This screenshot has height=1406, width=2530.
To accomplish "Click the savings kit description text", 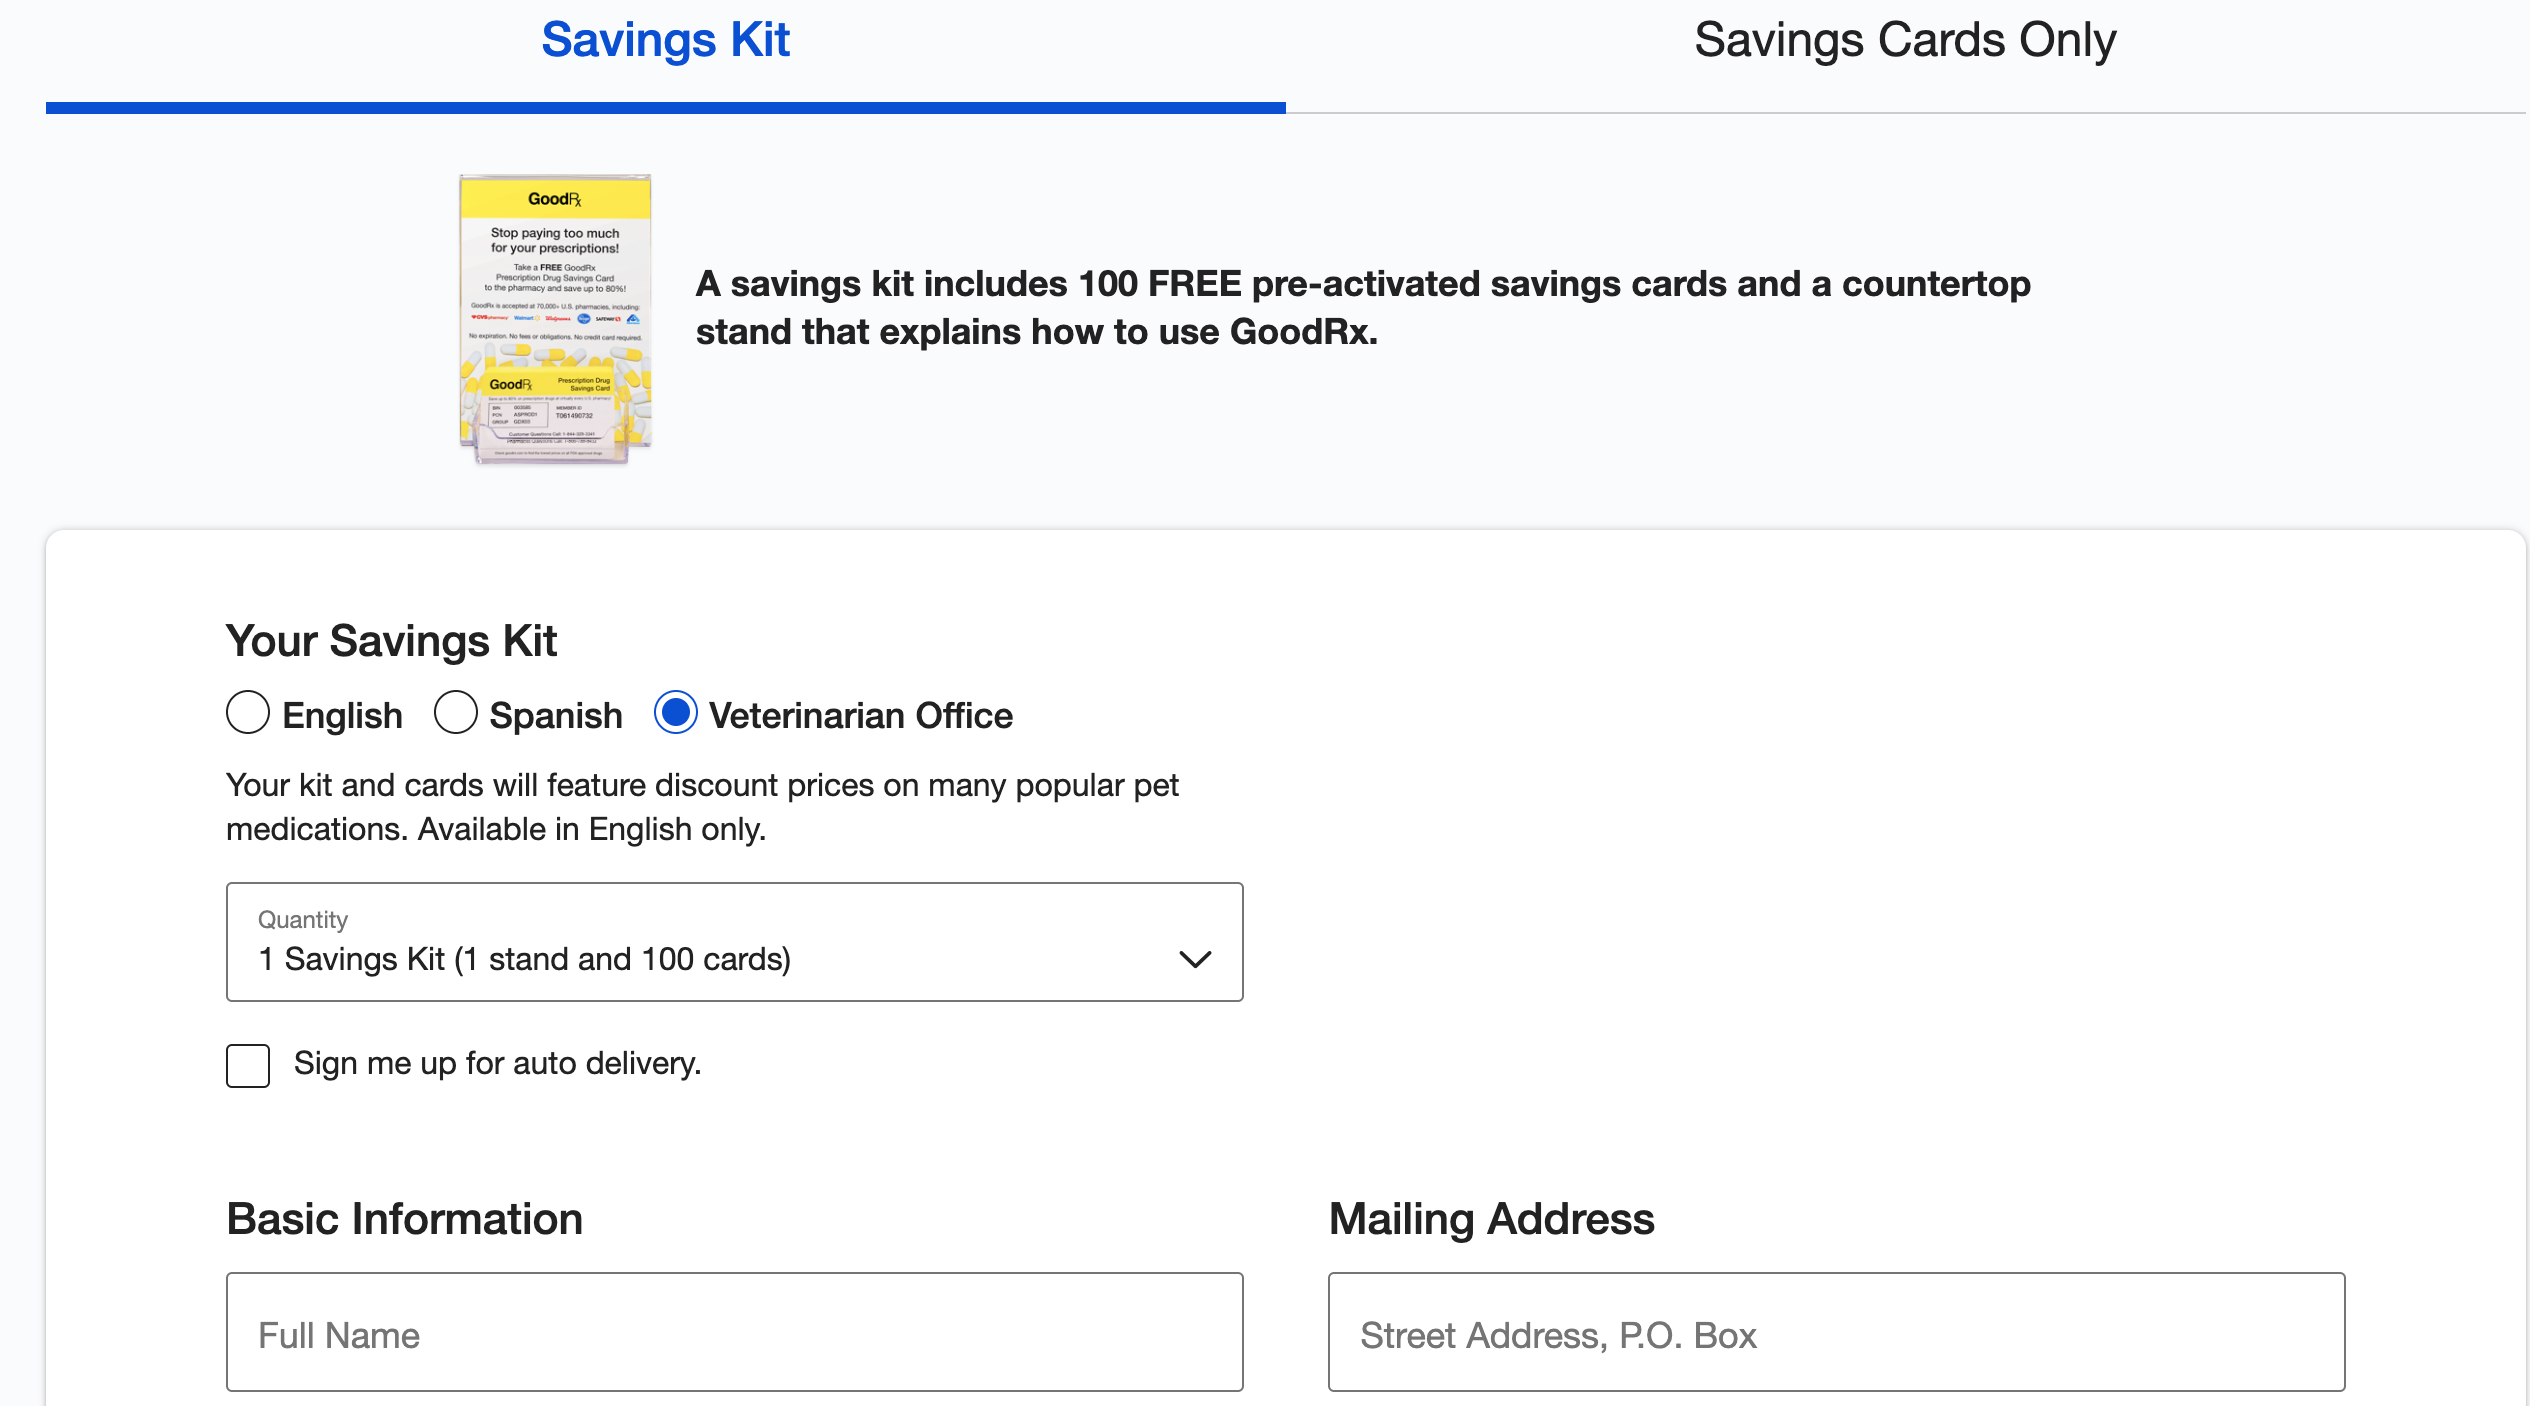I will pyautogui.click(x=1363, y=308).
